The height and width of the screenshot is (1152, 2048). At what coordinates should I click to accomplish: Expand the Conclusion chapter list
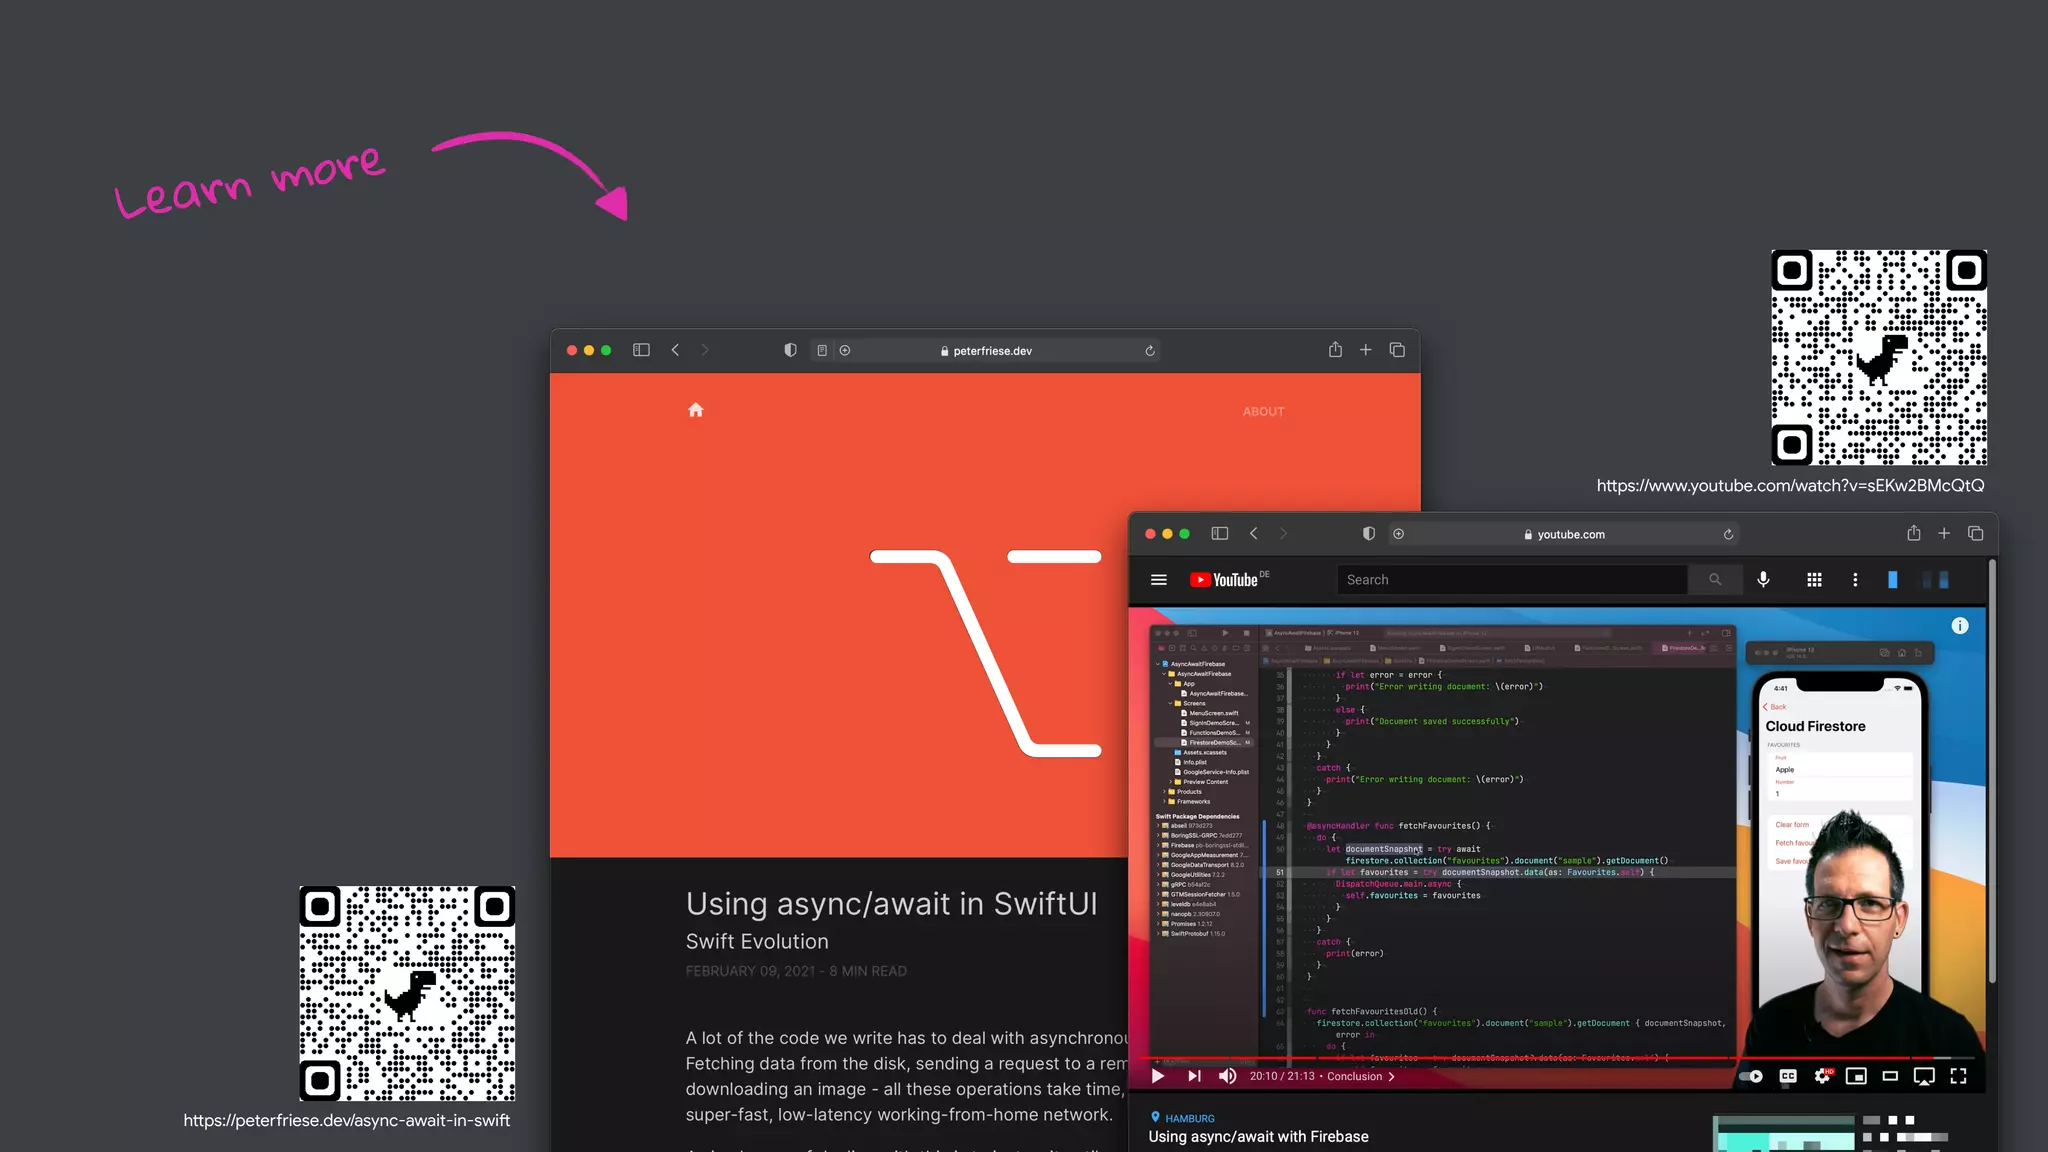tap(1361, 1077)
